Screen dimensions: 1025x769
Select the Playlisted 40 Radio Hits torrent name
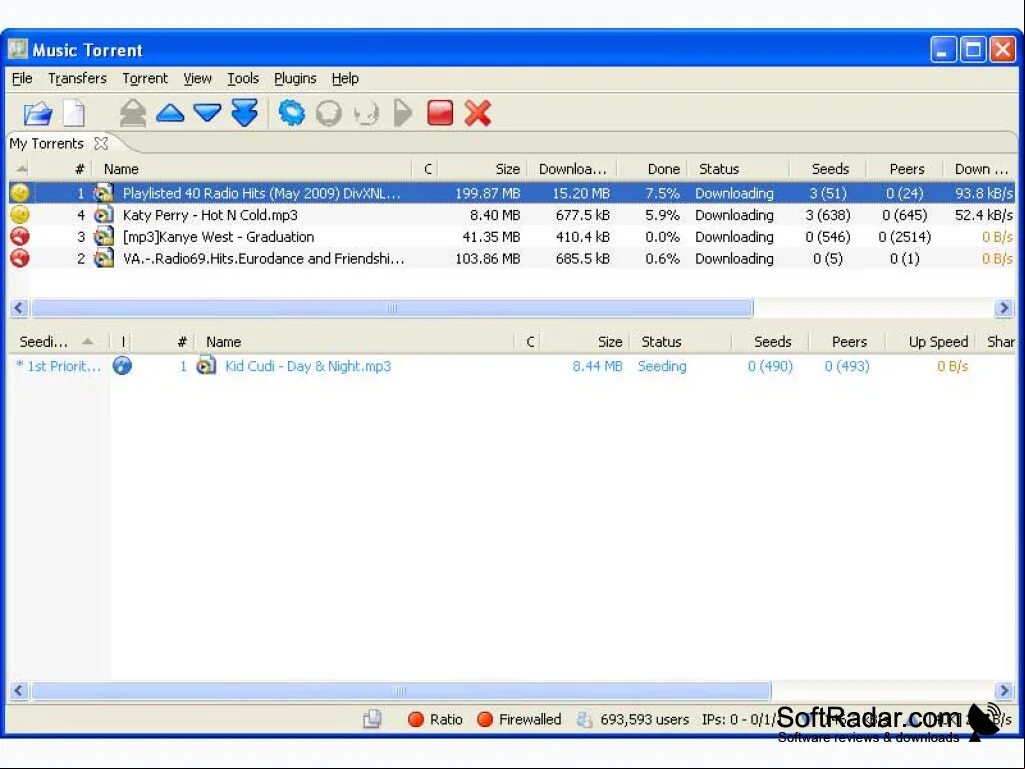tap(261, 193)
